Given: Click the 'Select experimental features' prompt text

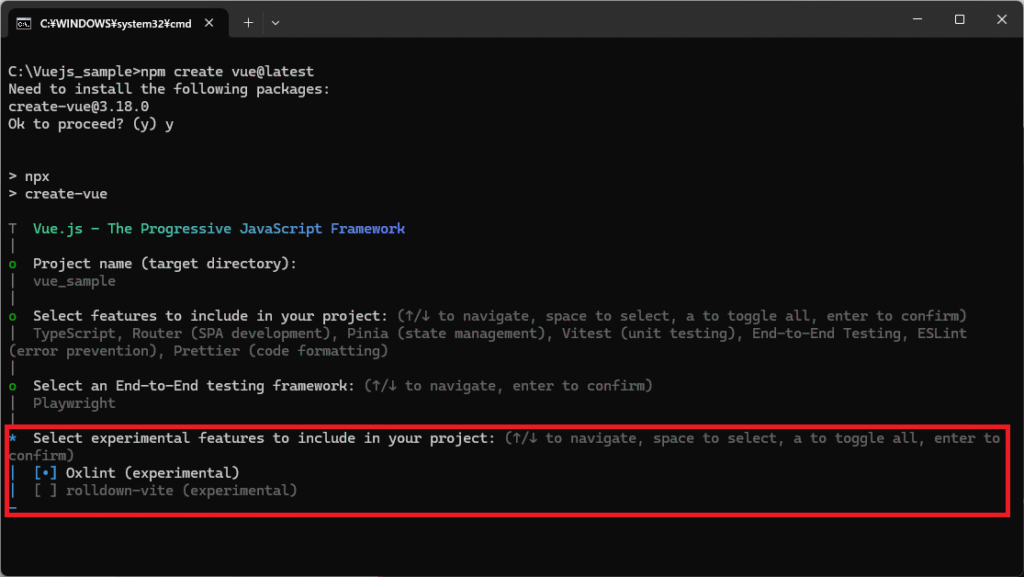Looking at the screenshot, I should [x=264, y=438].
